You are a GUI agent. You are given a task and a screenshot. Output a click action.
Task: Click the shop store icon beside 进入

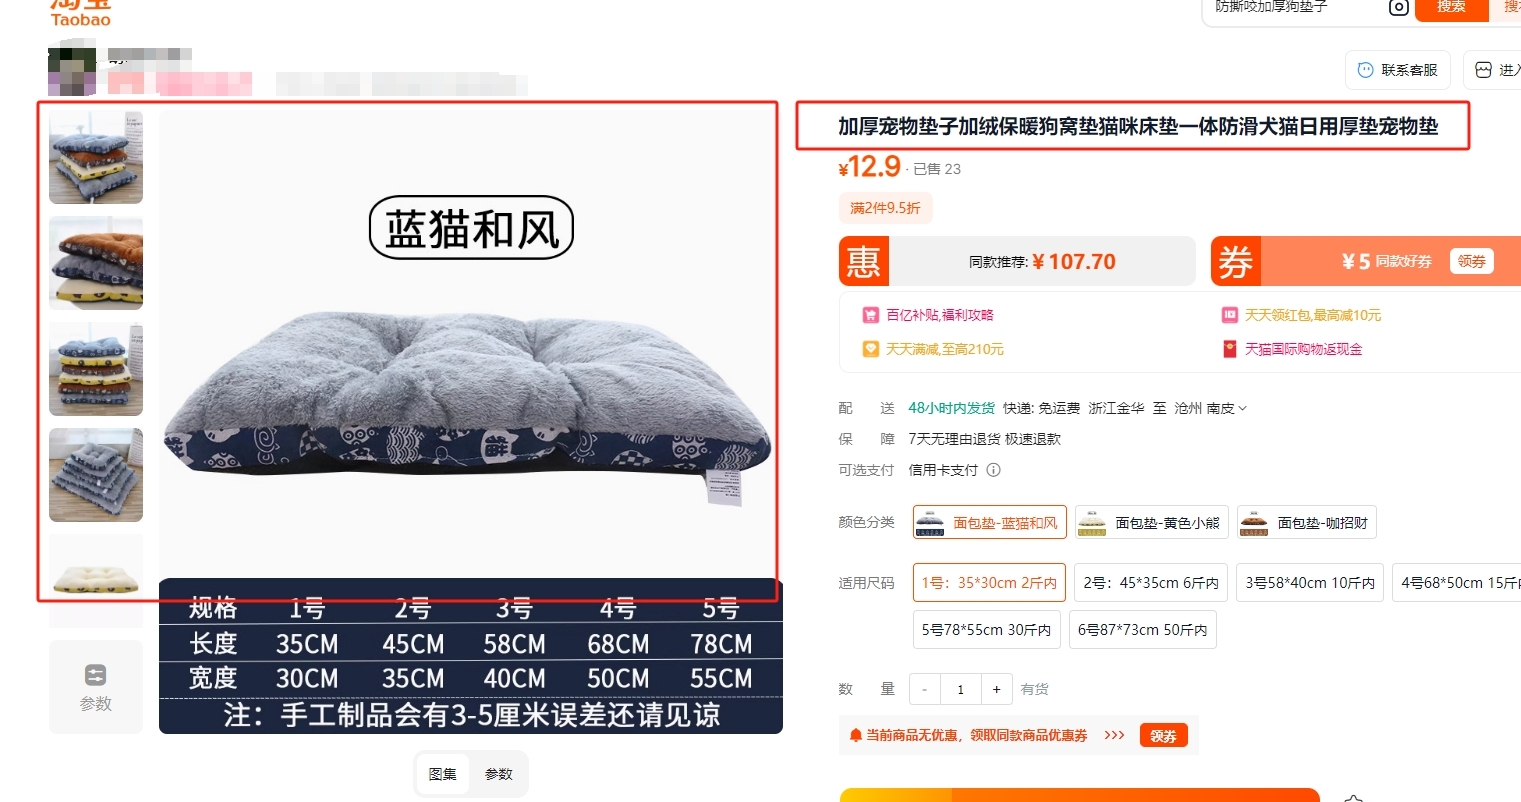click(x=1483, y=70)
